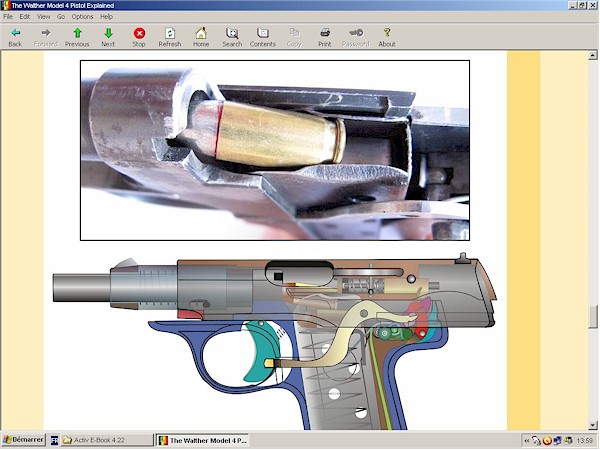Image resolution: width=600 pixels, height=450 pixels.
Task: Click the greyed Copy toolbar icon
Action: tap(294, 38)
